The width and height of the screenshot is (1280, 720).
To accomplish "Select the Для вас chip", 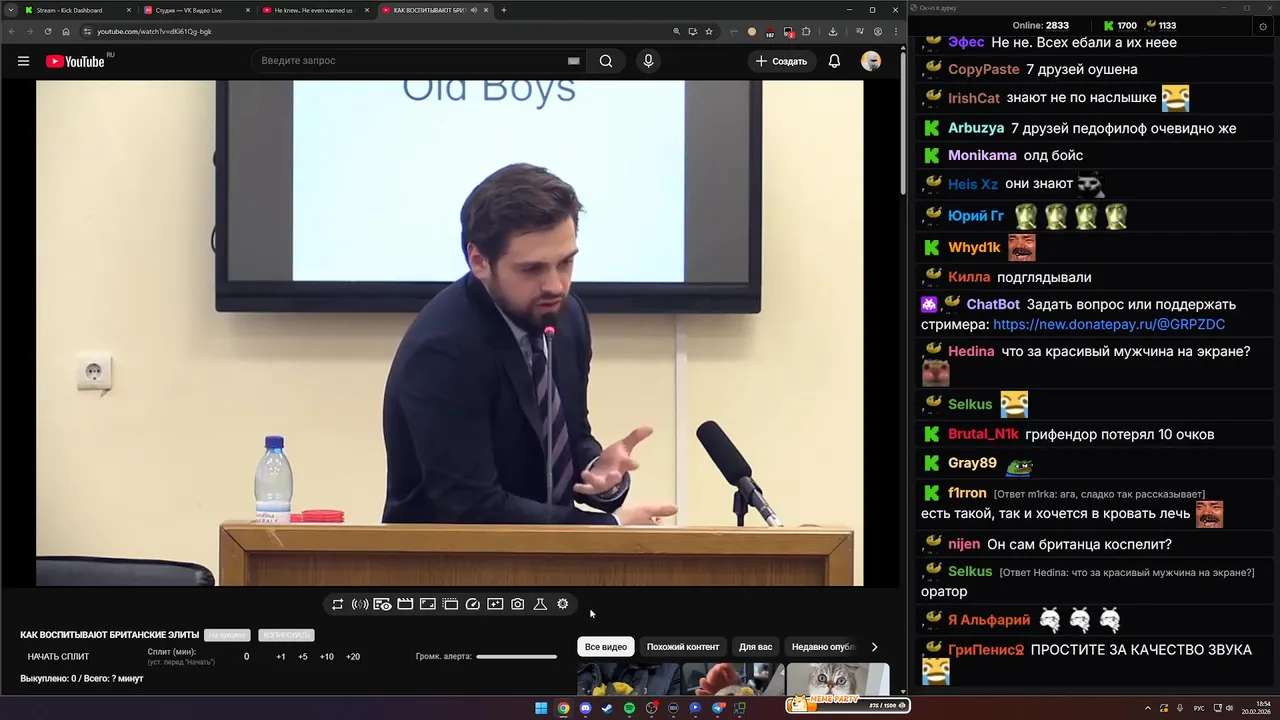I will [x=755, y=647].
